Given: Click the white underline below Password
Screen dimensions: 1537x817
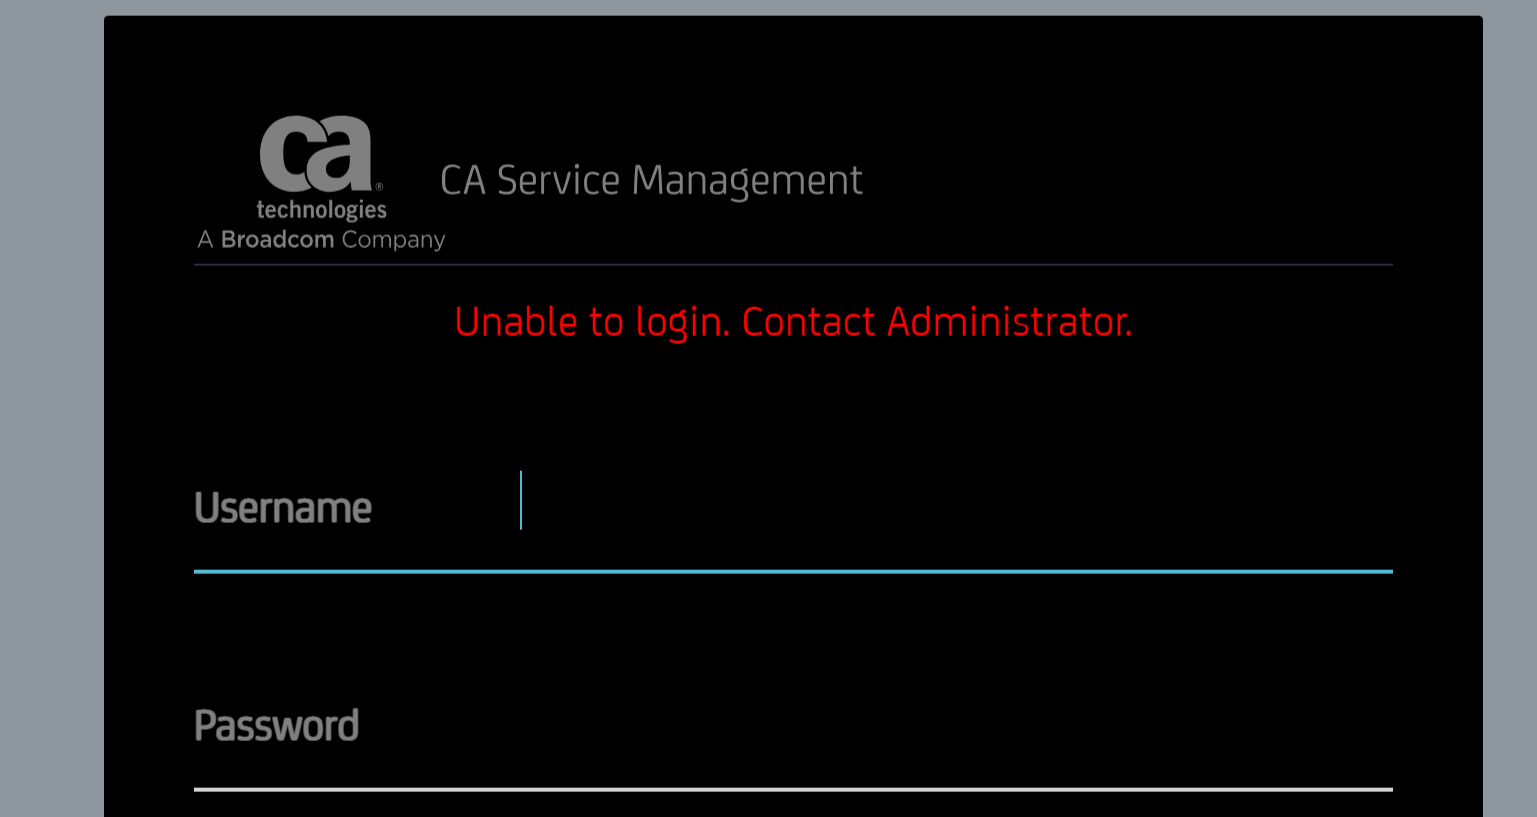Looking at the screenshot, I should coord(793,789).
